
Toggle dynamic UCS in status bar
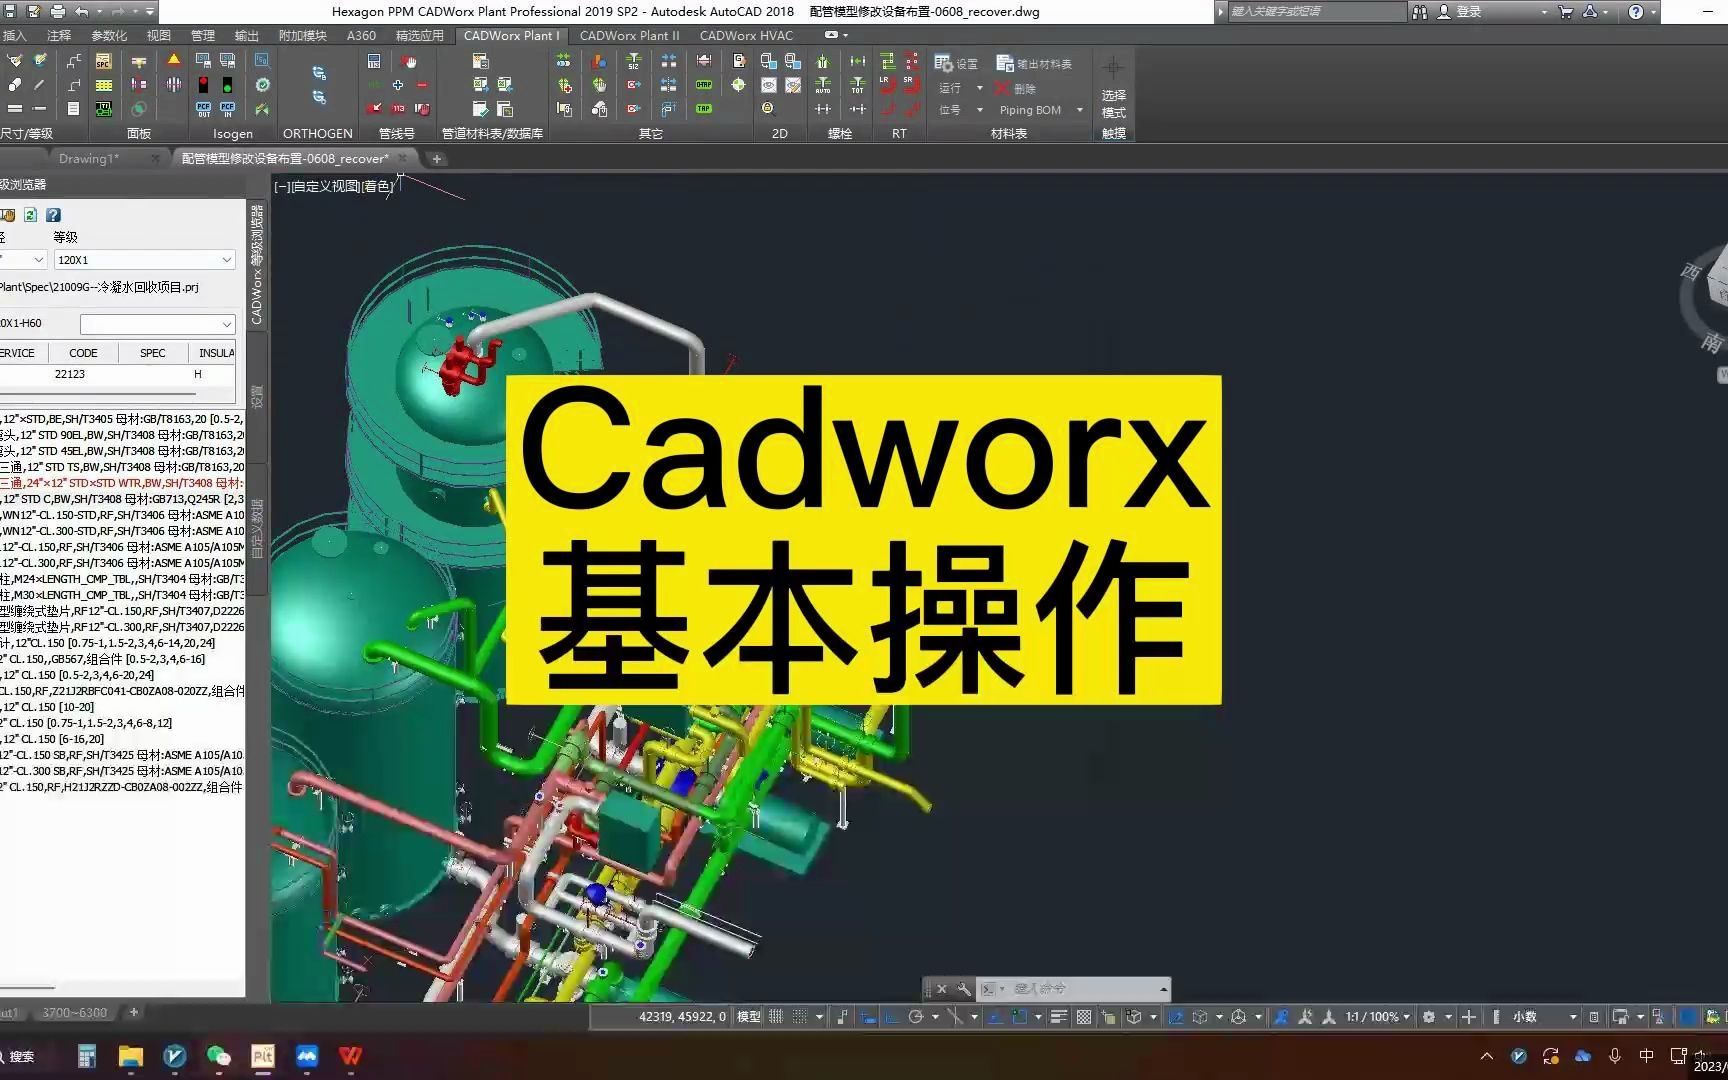tap(1177, 1017)
